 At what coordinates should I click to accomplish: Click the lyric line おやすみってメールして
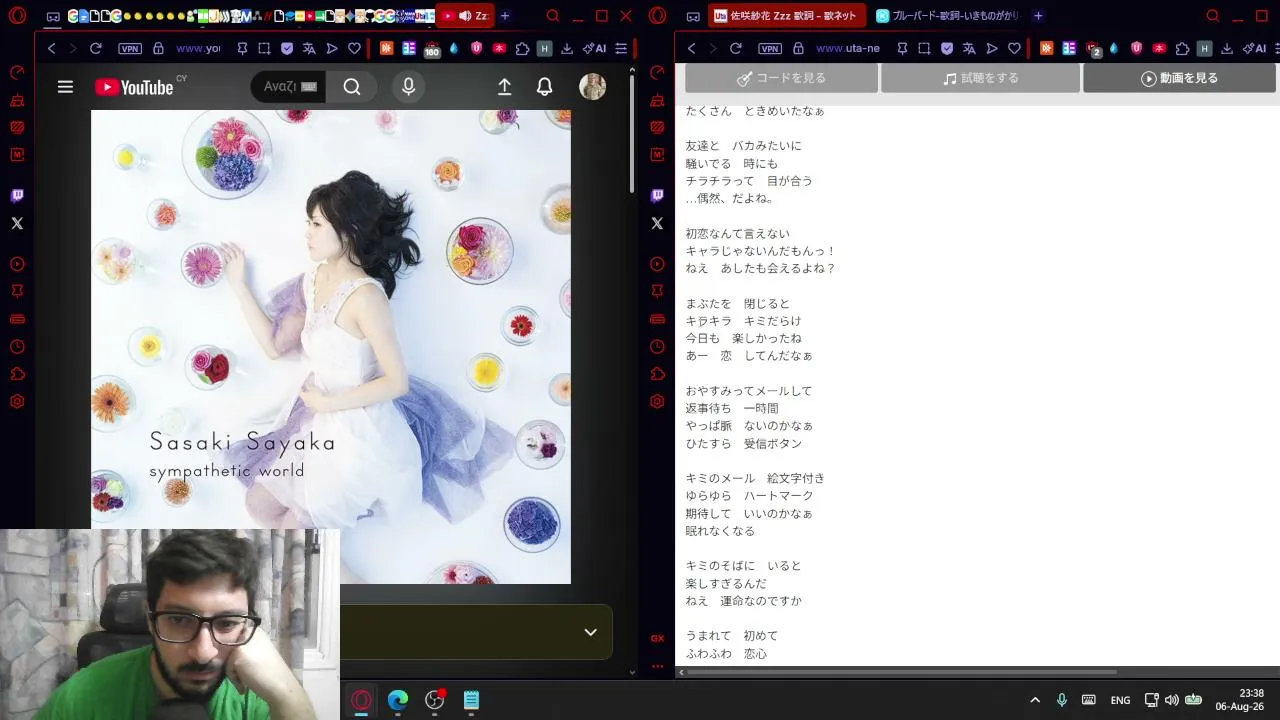pyautogui.click(x=749, y=391)
